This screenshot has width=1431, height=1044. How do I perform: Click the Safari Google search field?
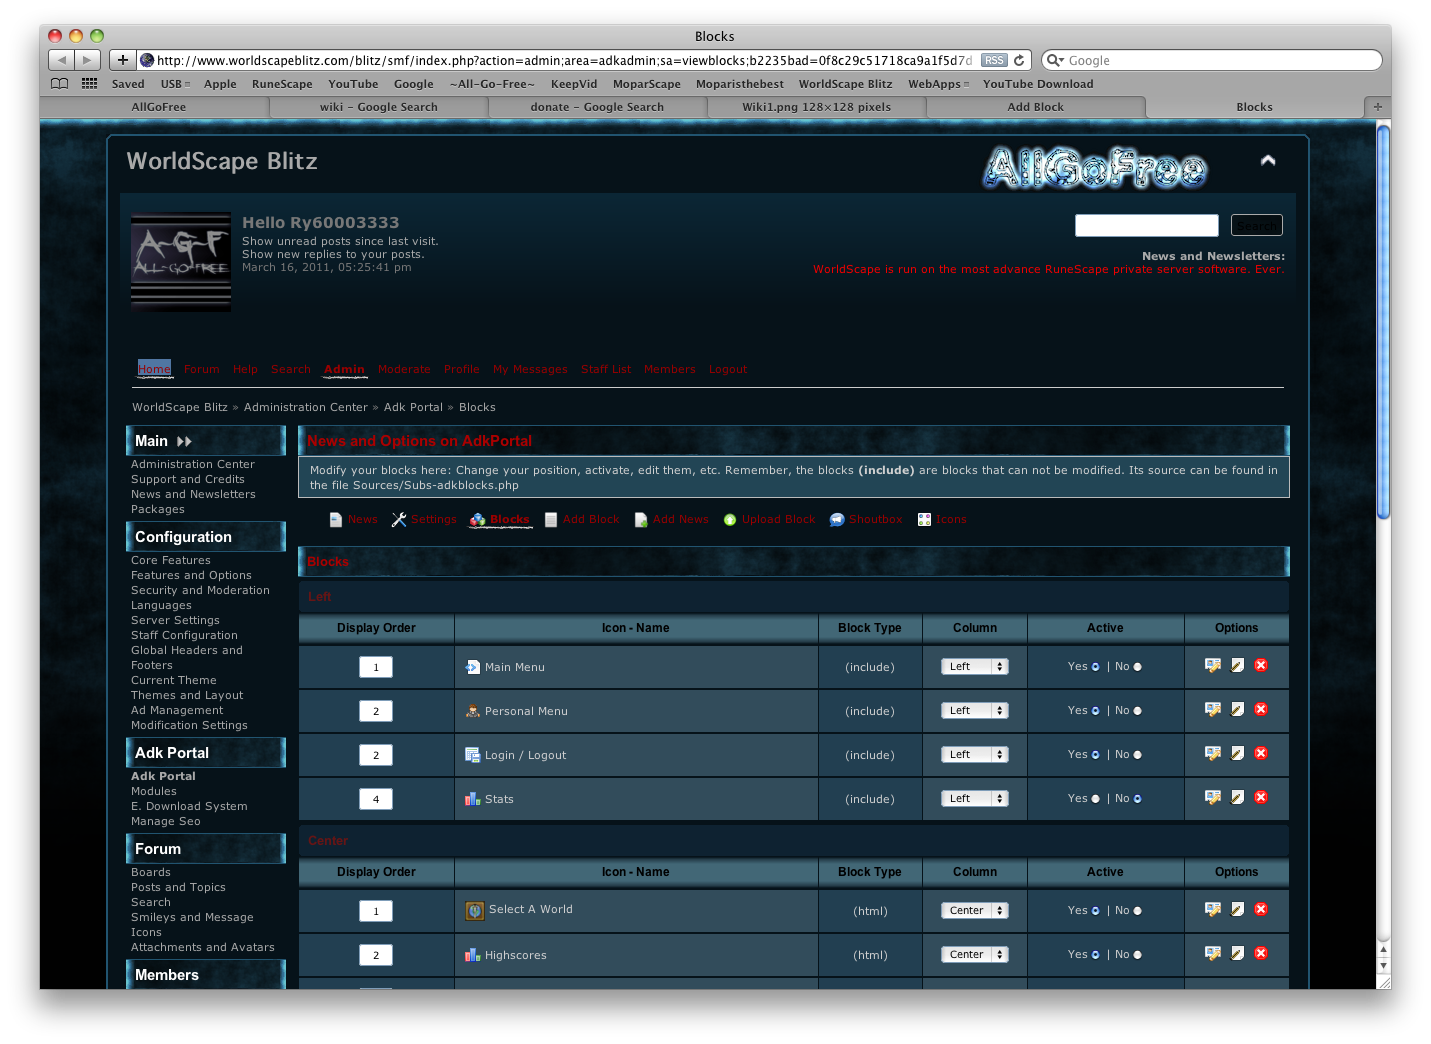pyautogui.click(x=1212, y=60)
